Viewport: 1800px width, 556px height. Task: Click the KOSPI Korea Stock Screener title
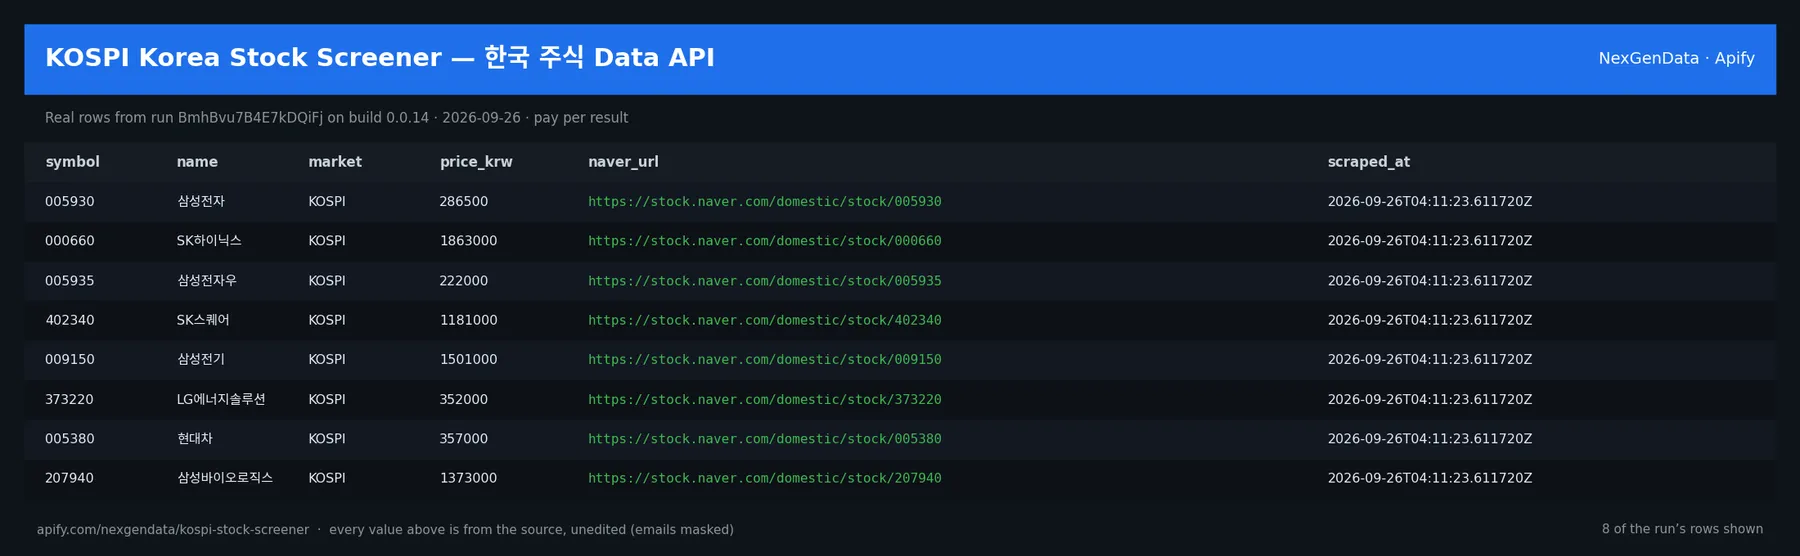pos(380,58)
